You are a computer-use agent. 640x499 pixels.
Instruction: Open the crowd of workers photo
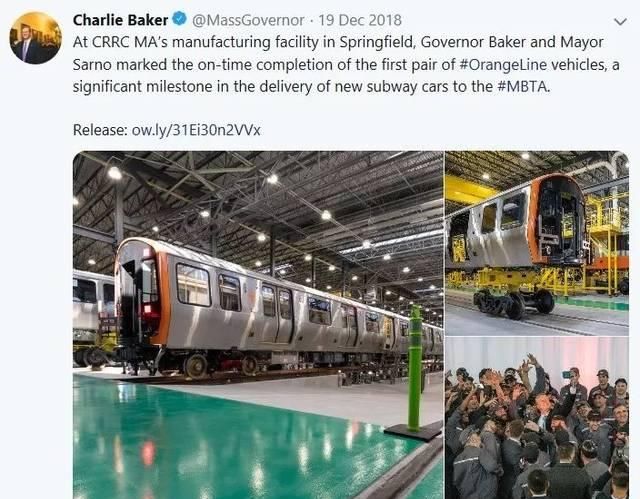point(537,418)
